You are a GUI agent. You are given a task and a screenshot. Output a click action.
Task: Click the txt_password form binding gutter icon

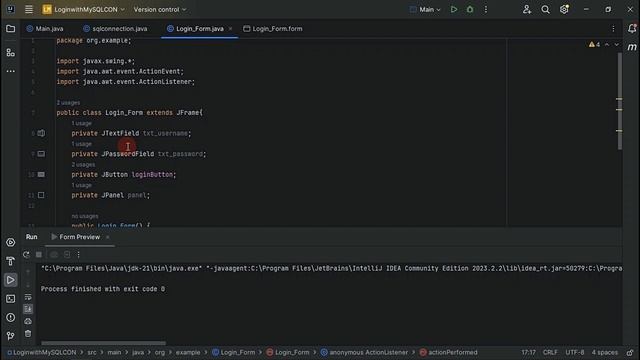pyautogui.click(x=41, y=154)
